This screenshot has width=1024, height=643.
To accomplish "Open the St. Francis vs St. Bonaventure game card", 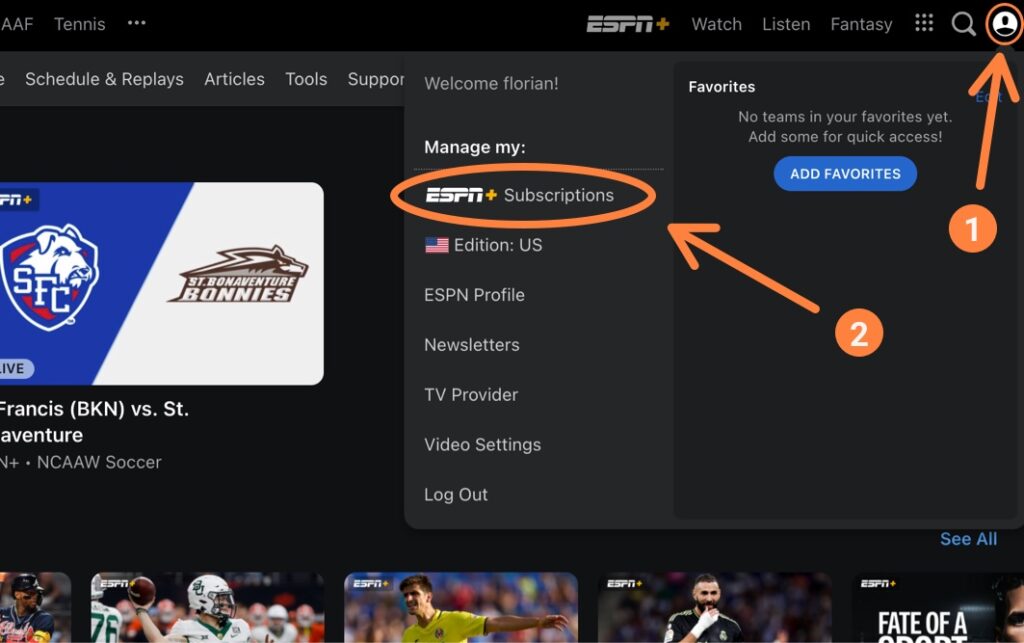I will [x=161, y=283].
